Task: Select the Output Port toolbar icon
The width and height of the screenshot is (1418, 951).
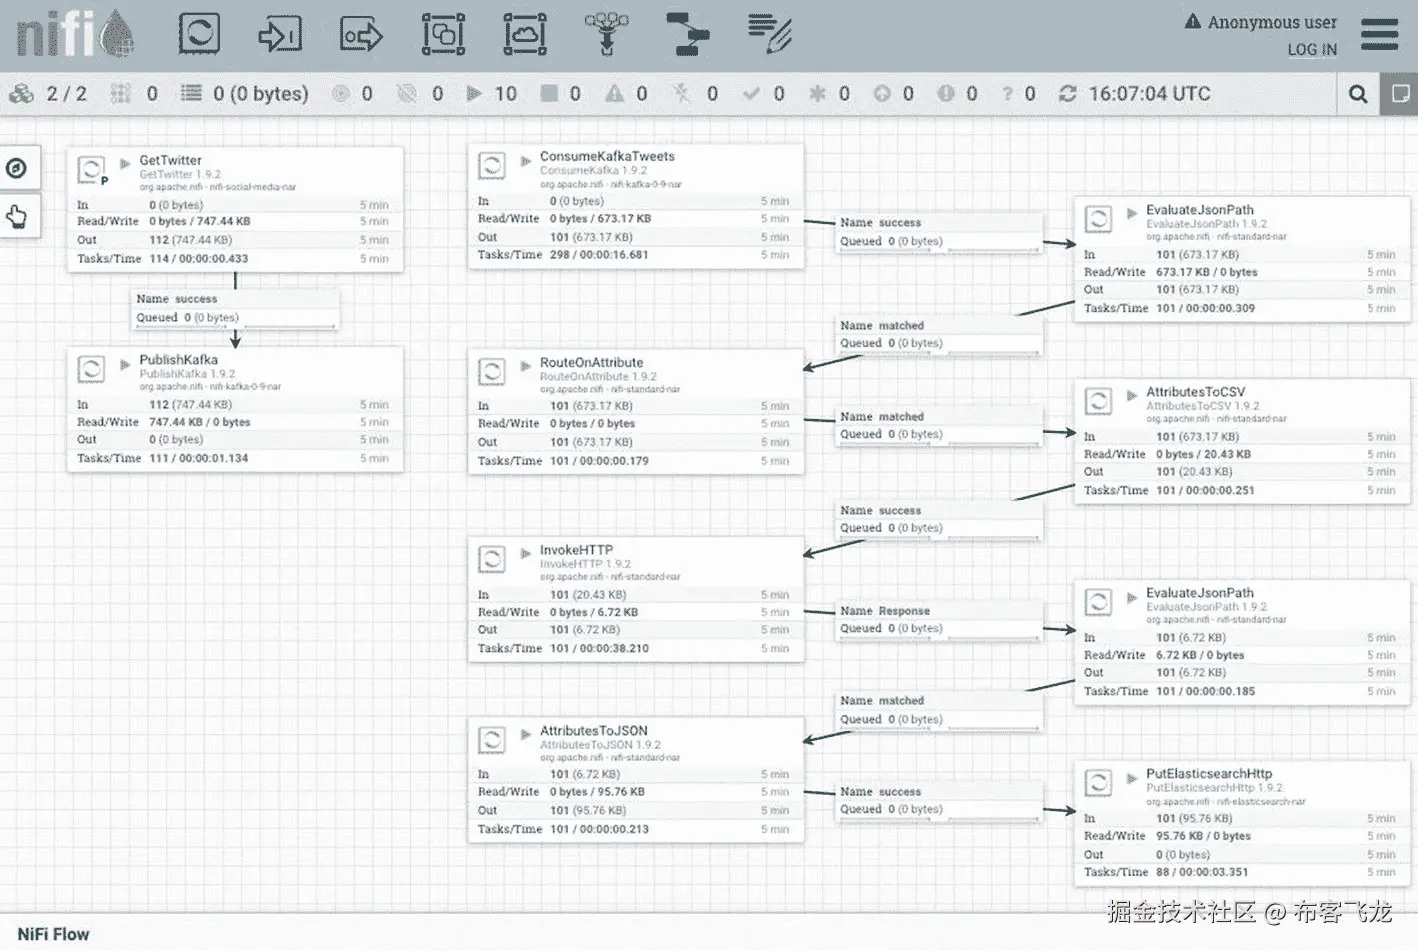Action: [x=361, y=34]
